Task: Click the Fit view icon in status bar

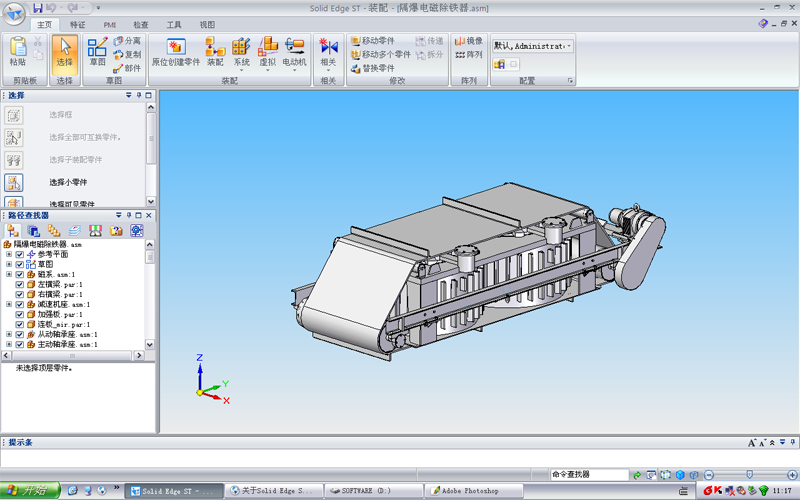Action: coord(666,475)
